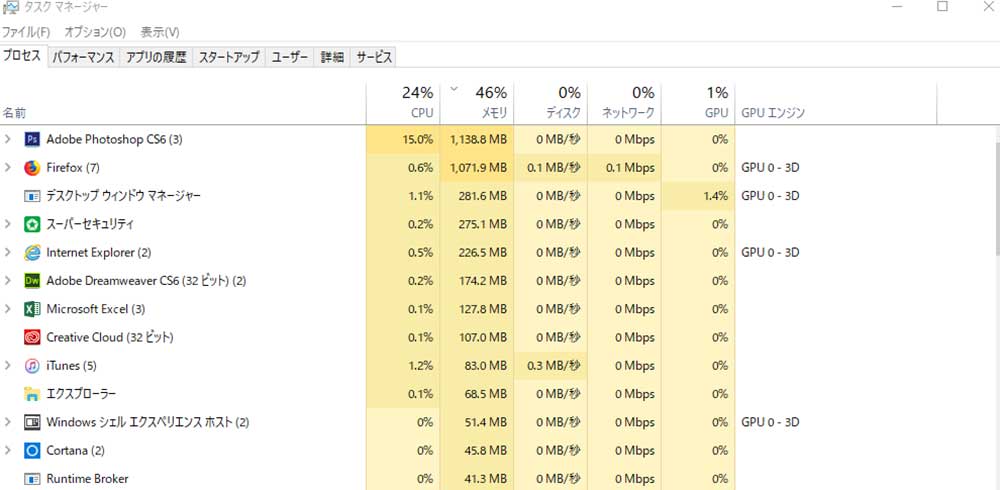This screenshot has height=490, width=1000.
Task: Select the Creative Cloud (32 ビット) row name
Action: [110, 337]
